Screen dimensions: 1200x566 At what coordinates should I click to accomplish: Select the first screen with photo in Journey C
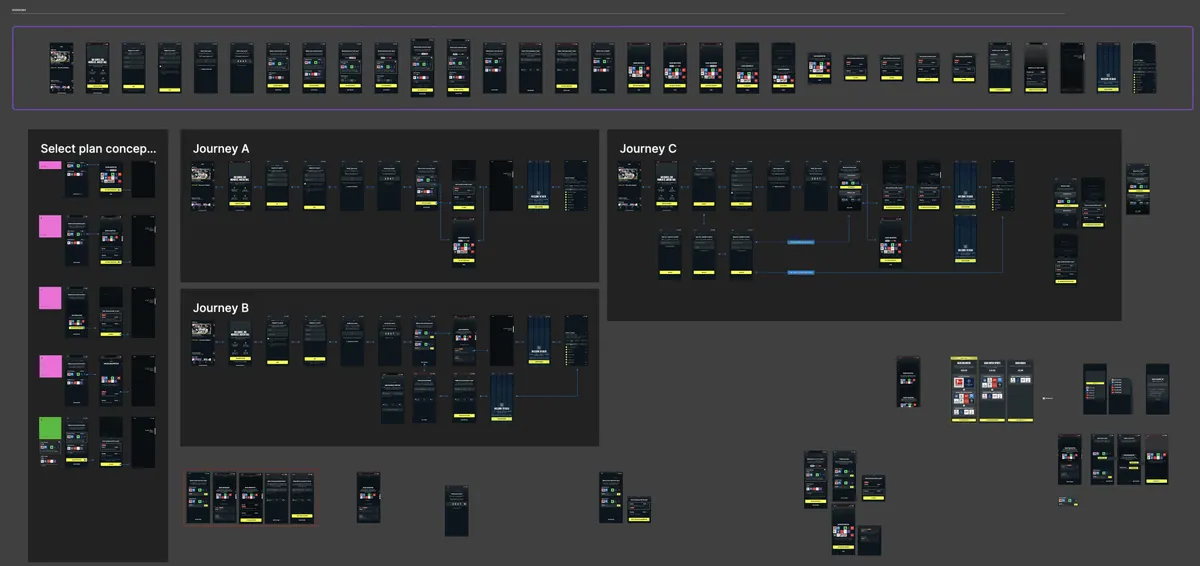630,186
